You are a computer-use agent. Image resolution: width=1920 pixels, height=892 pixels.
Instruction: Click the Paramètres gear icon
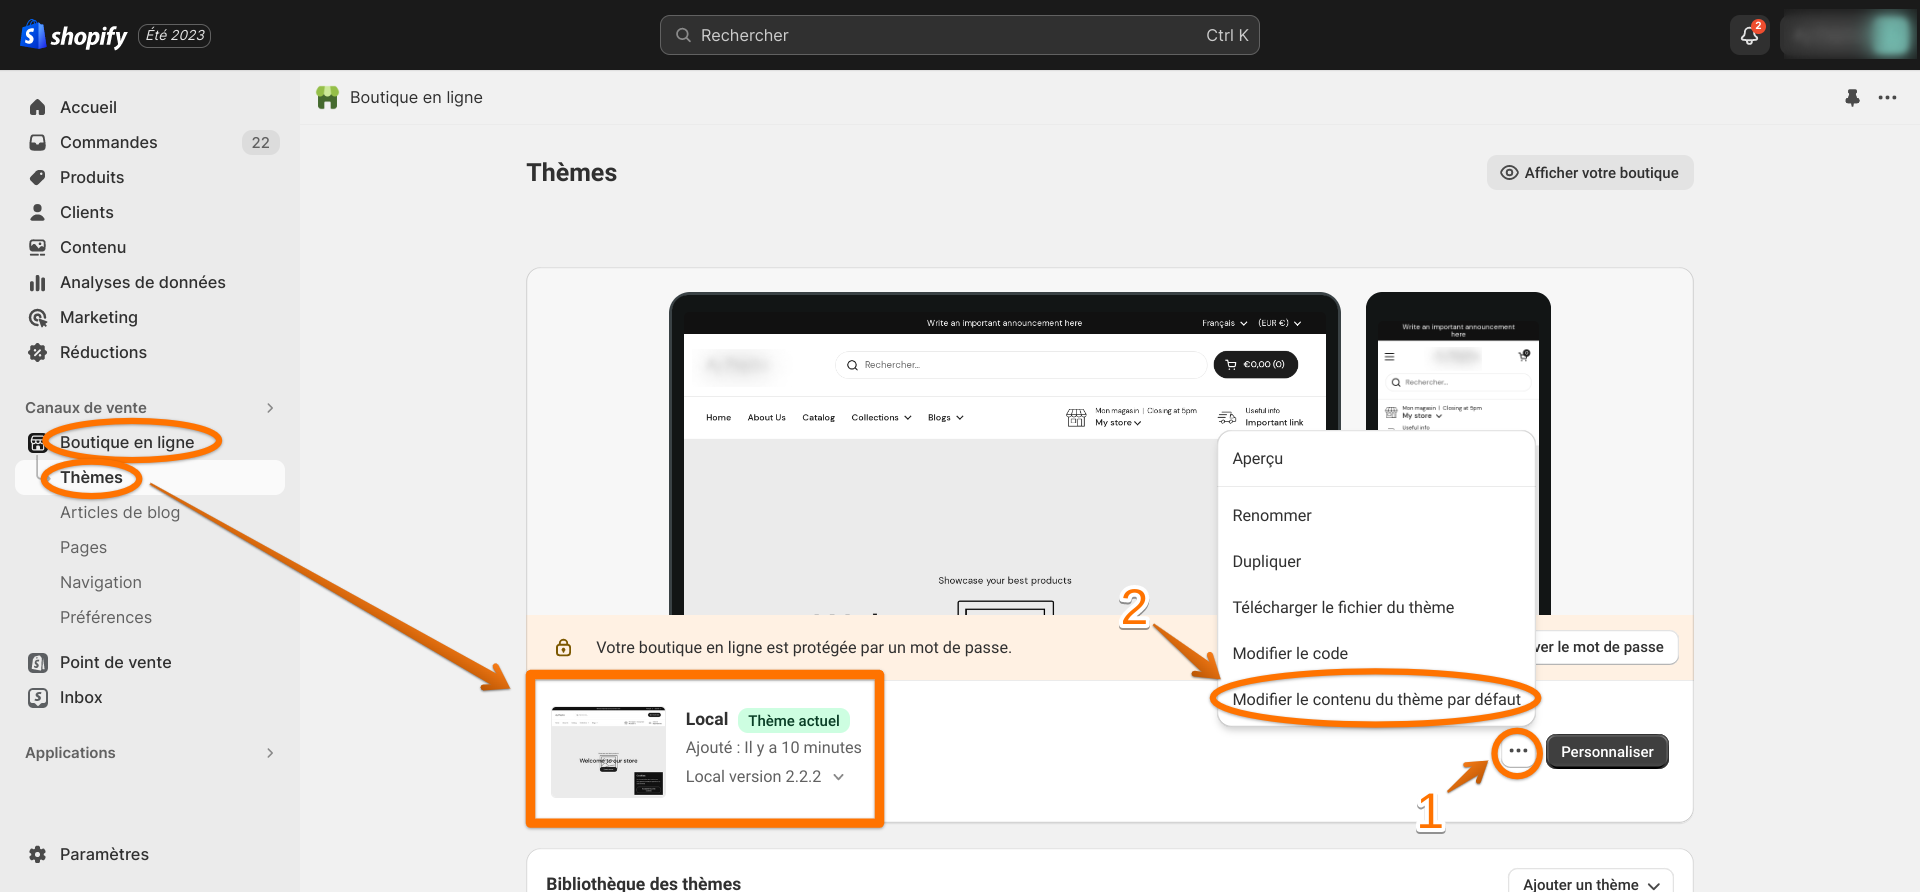[x=38, y=854]
